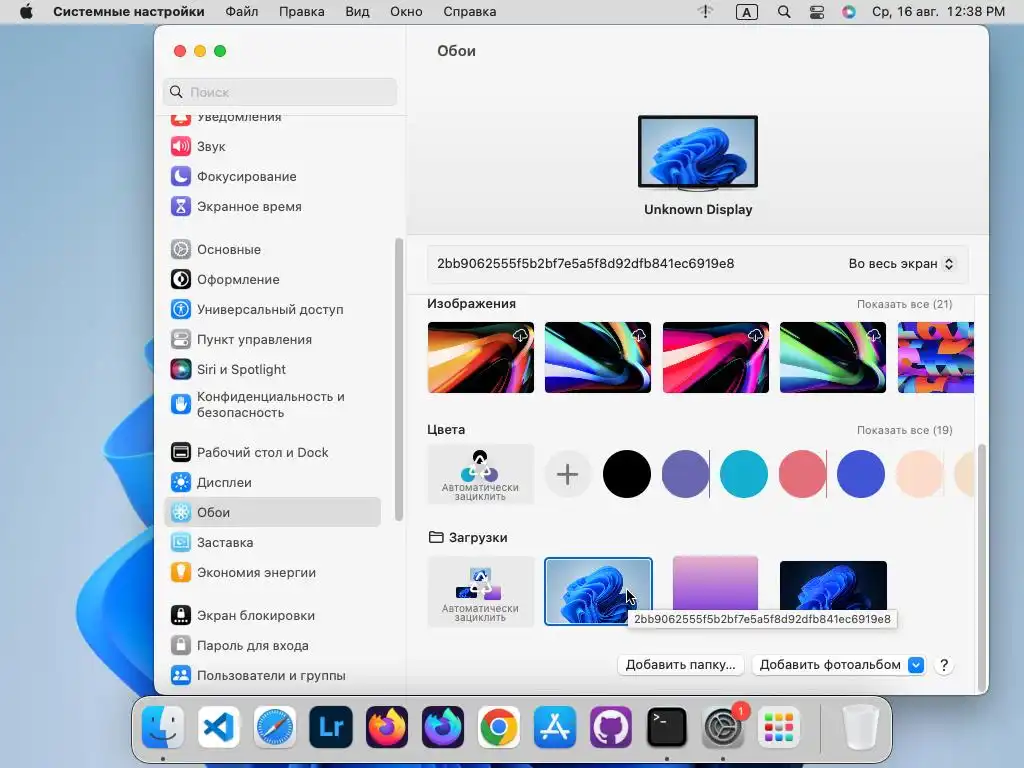Open Siri from the menu bar

(849, 12)
